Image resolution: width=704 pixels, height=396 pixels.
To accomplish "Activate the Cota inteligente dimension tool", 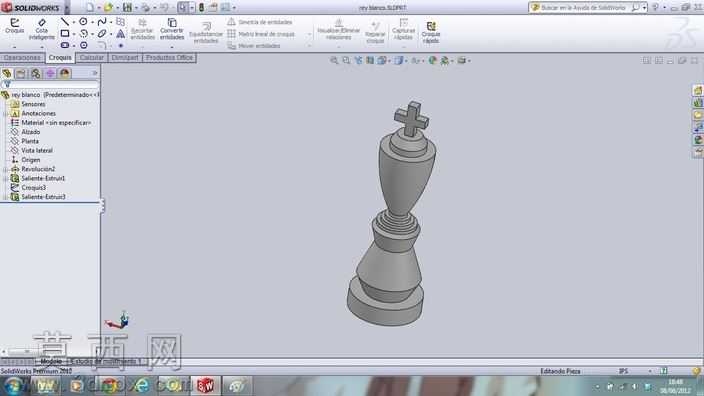I will (x=41, y=29).
